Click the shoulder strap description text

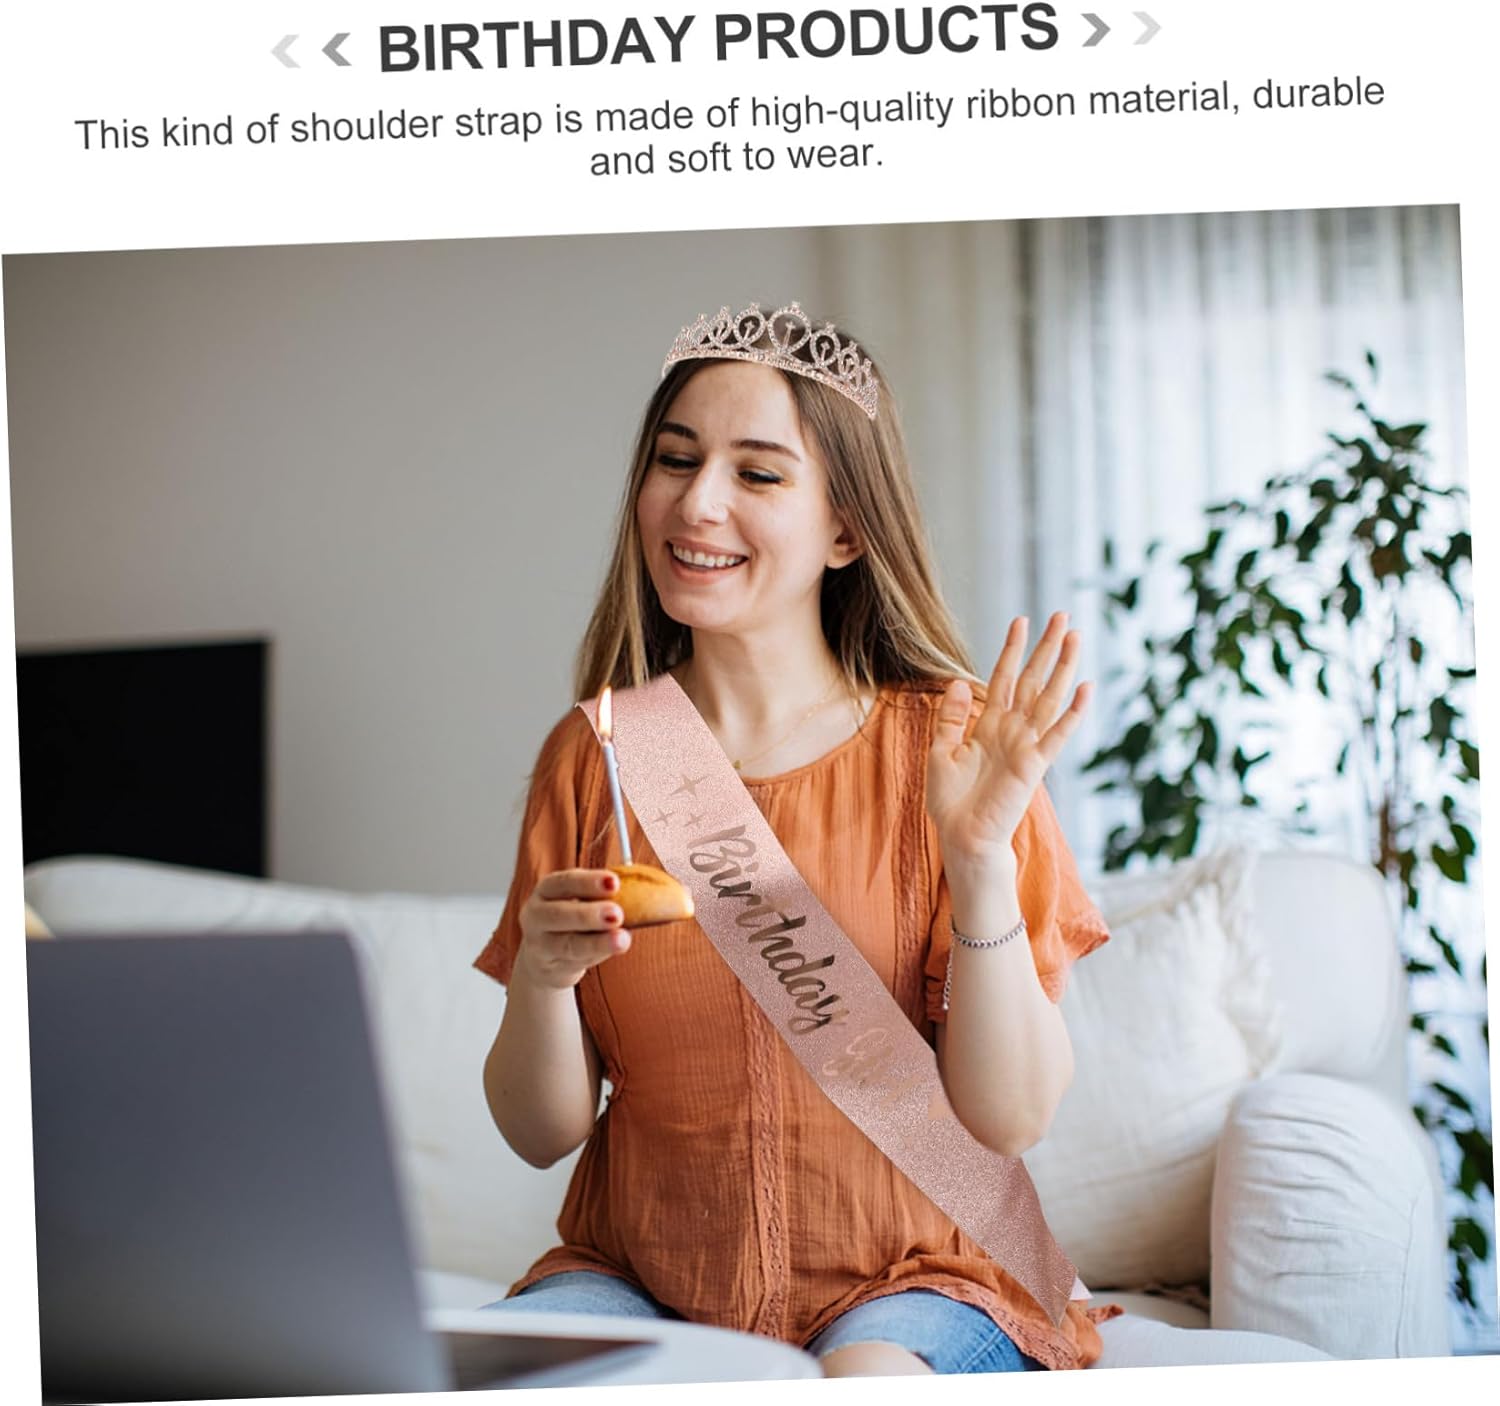731,127
